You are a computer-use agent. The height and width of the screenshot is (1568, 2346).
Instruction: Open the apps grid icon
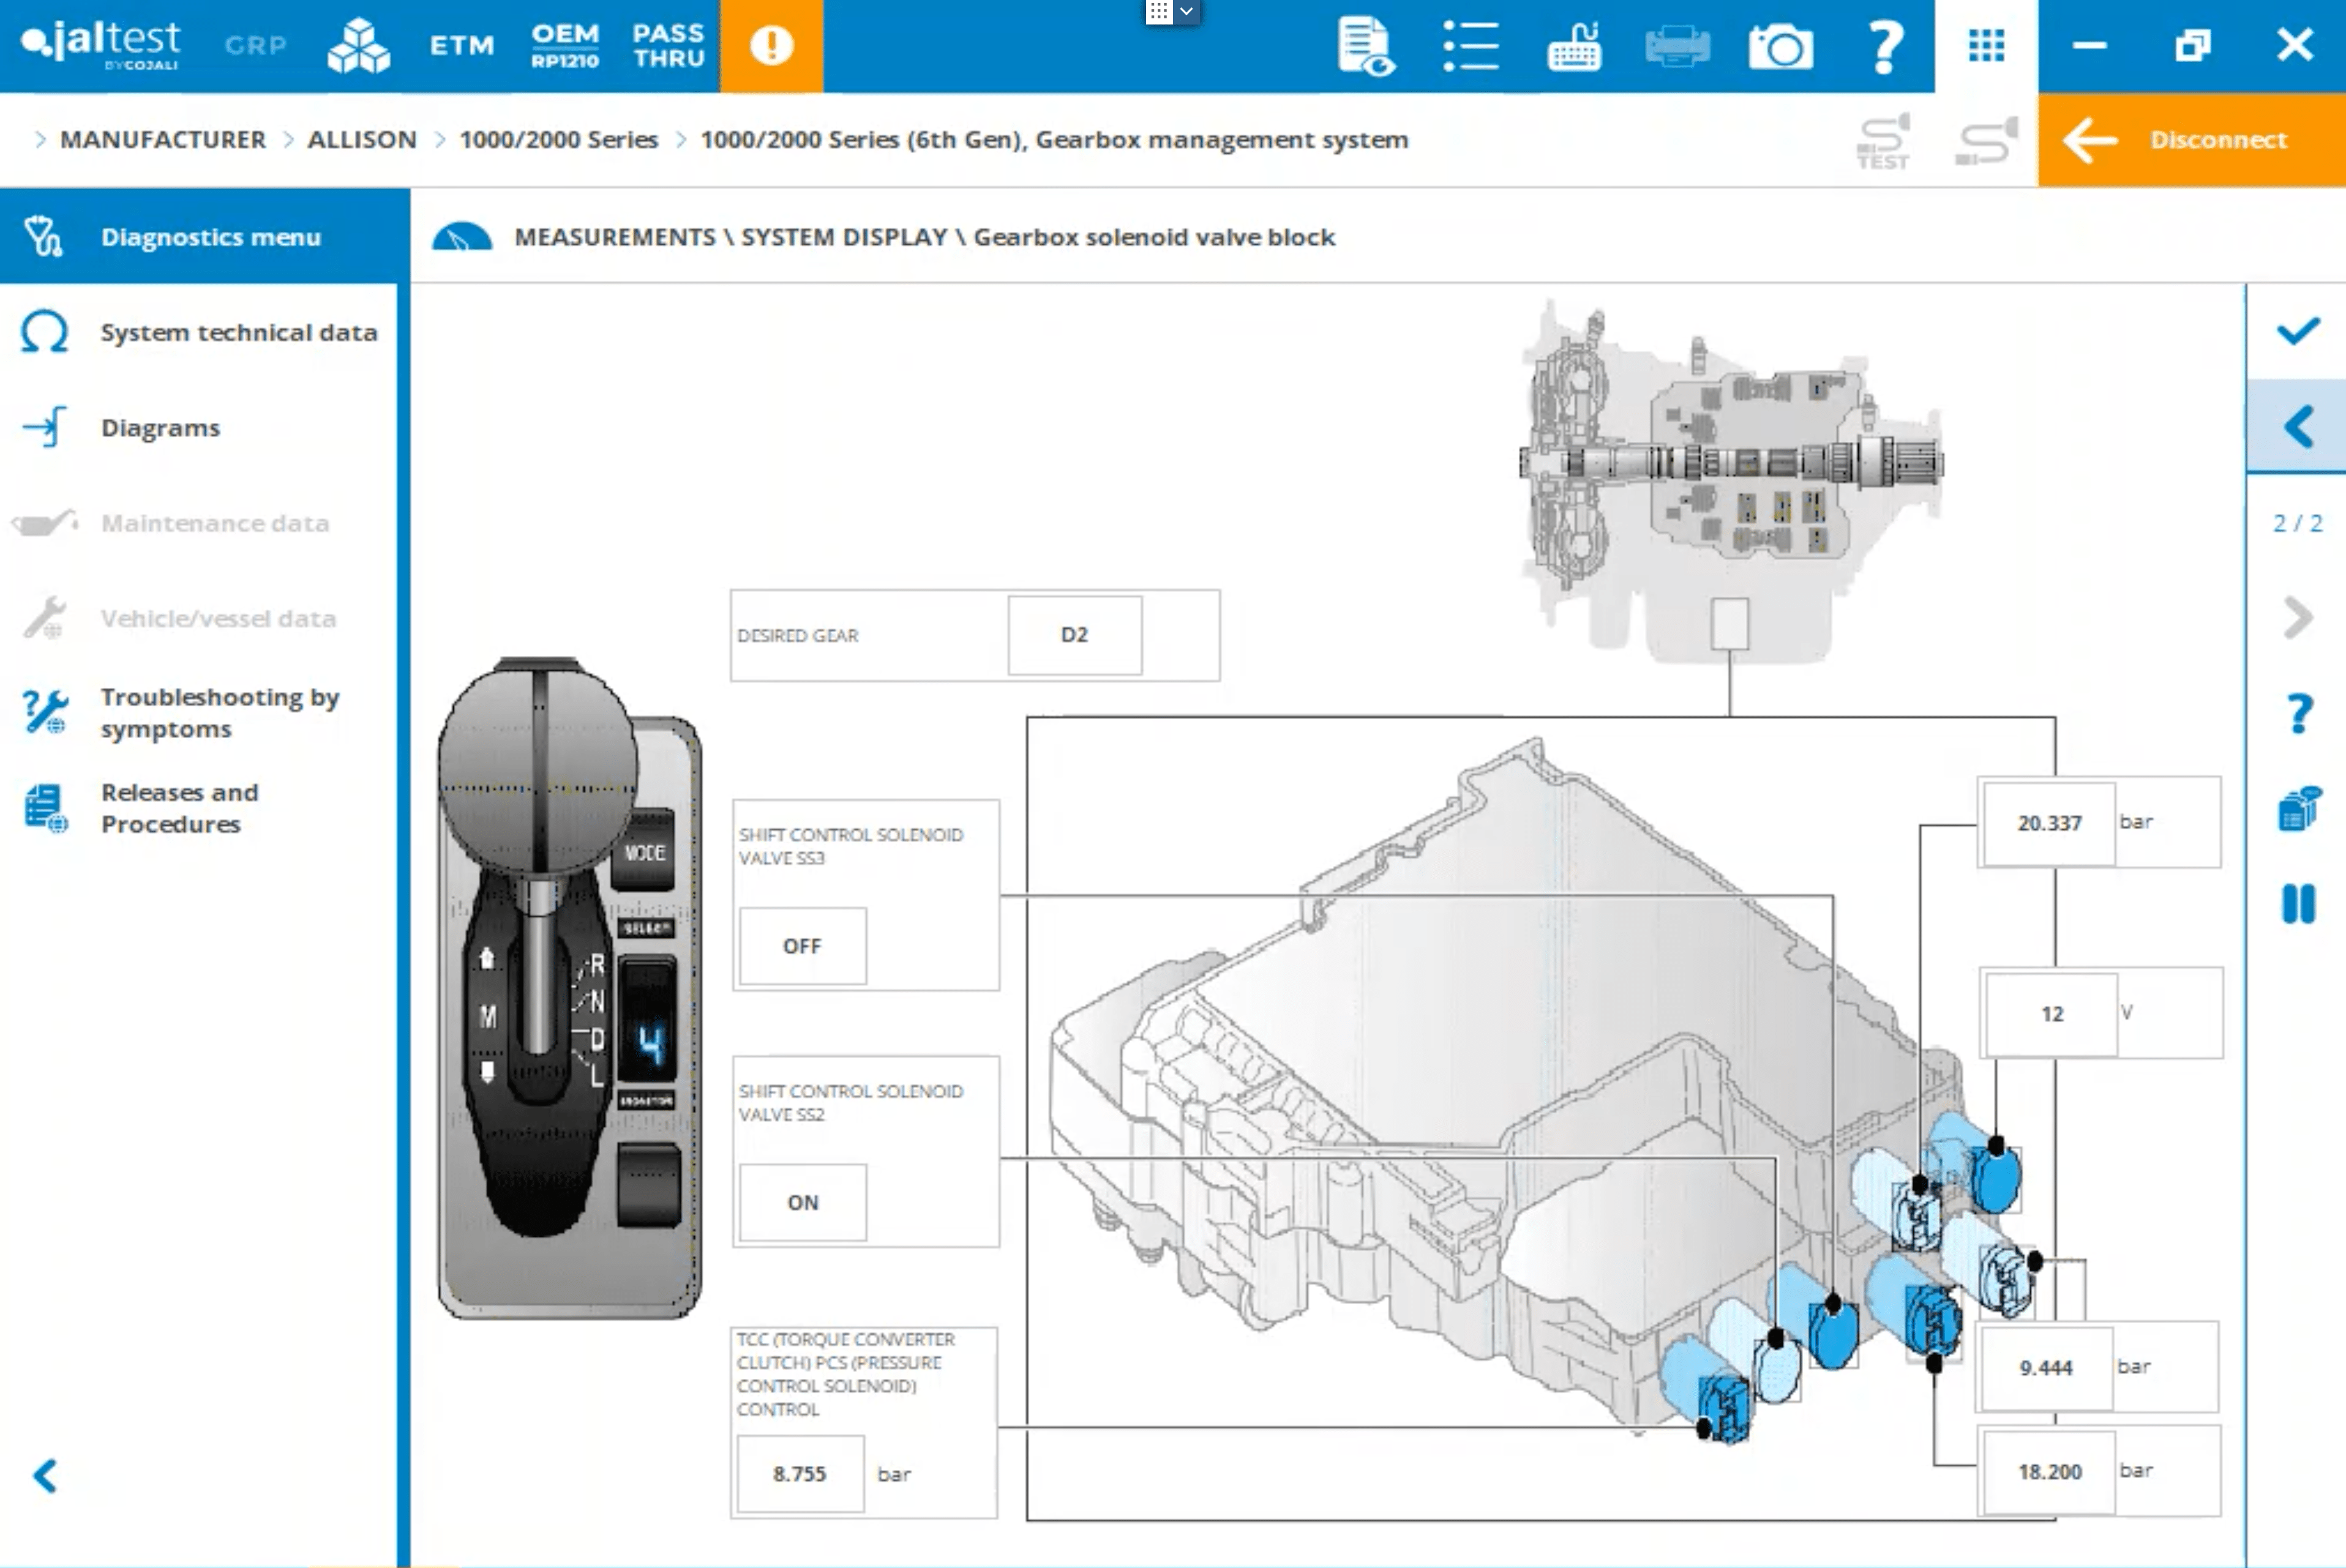[1986, 46]
